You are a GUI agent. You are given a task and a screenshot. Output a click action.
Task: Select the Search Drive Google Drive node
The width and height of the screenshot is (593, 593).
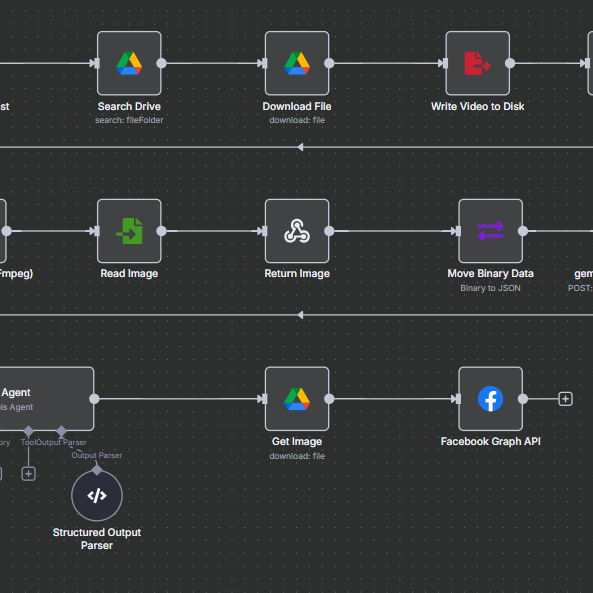129,63
